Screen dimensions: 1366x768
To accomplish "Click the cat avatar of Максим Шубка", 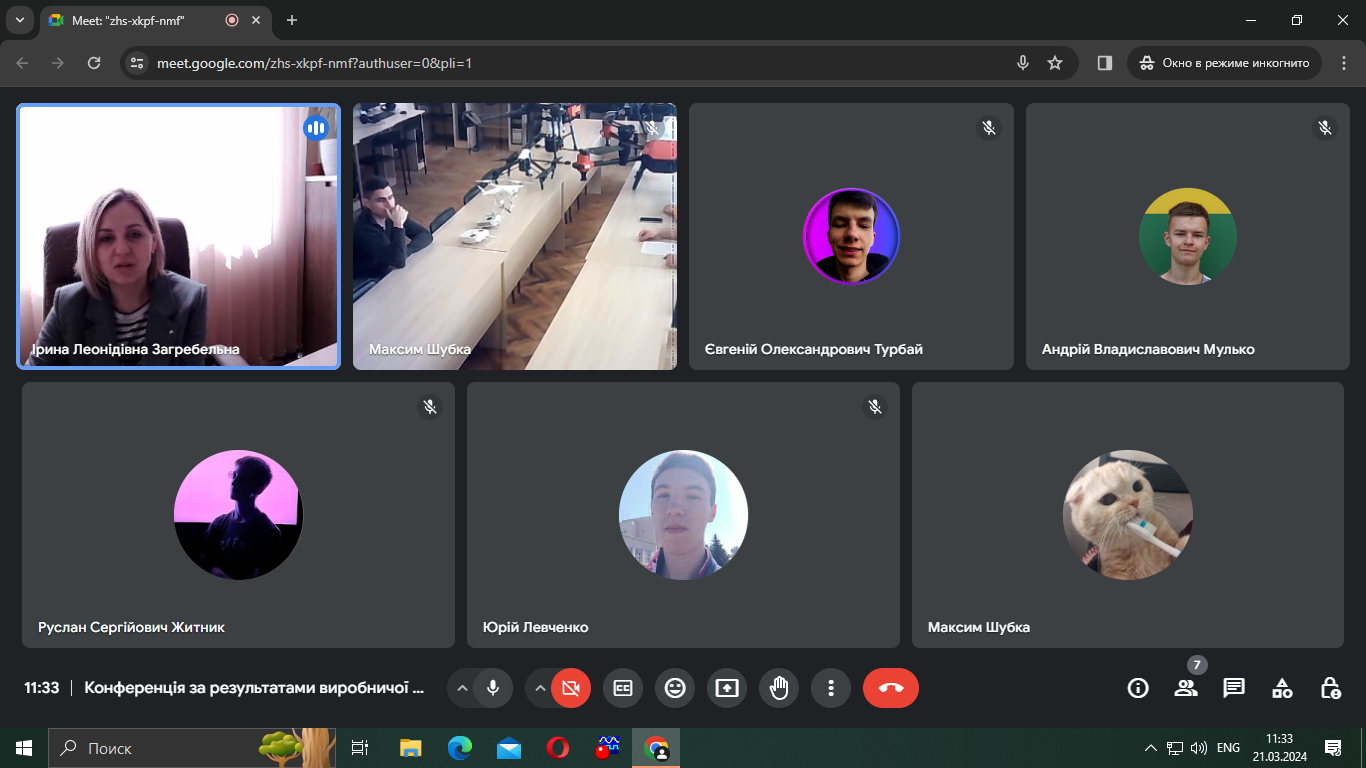I will [1128, 515].
